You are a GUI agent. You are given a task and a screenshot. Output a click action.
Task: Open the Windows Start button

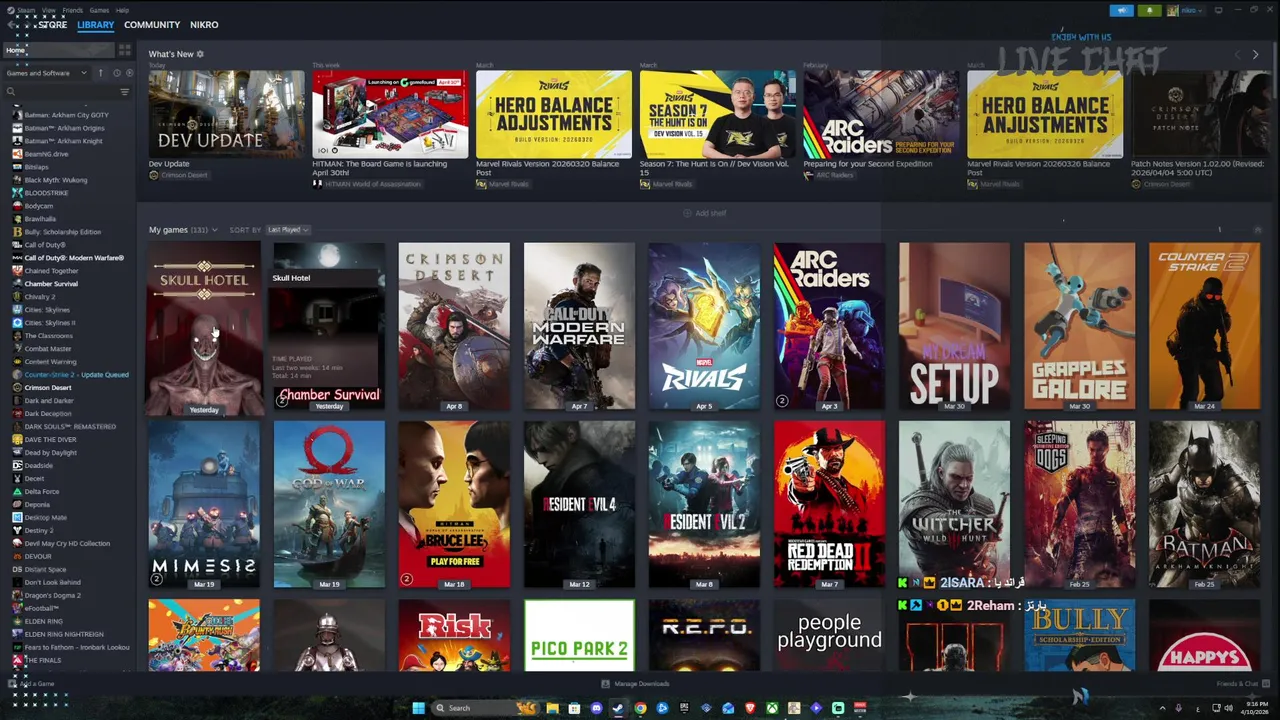418,708
